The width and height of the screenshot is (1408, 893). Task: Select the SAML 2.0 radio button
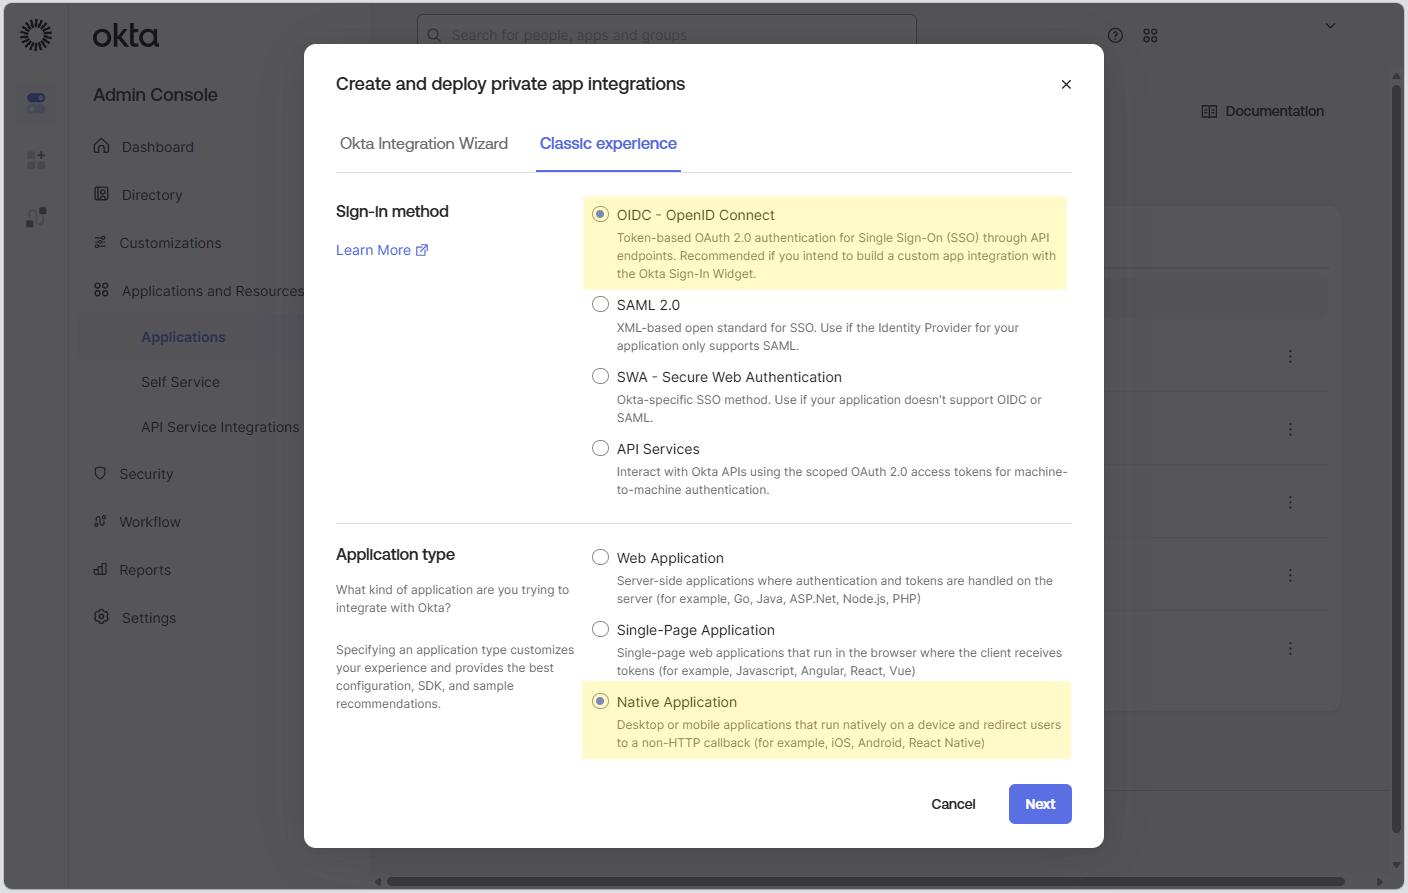click(x=600, y=304)
